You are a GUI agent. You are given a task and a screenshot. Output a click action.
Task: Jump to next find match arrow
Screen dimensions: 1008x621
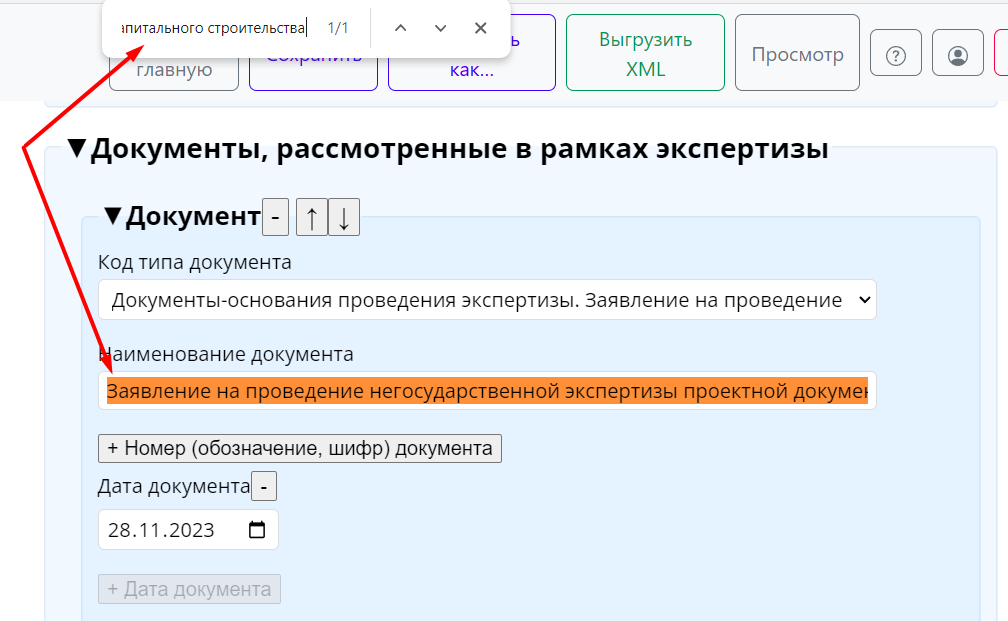tap(440, 28)
